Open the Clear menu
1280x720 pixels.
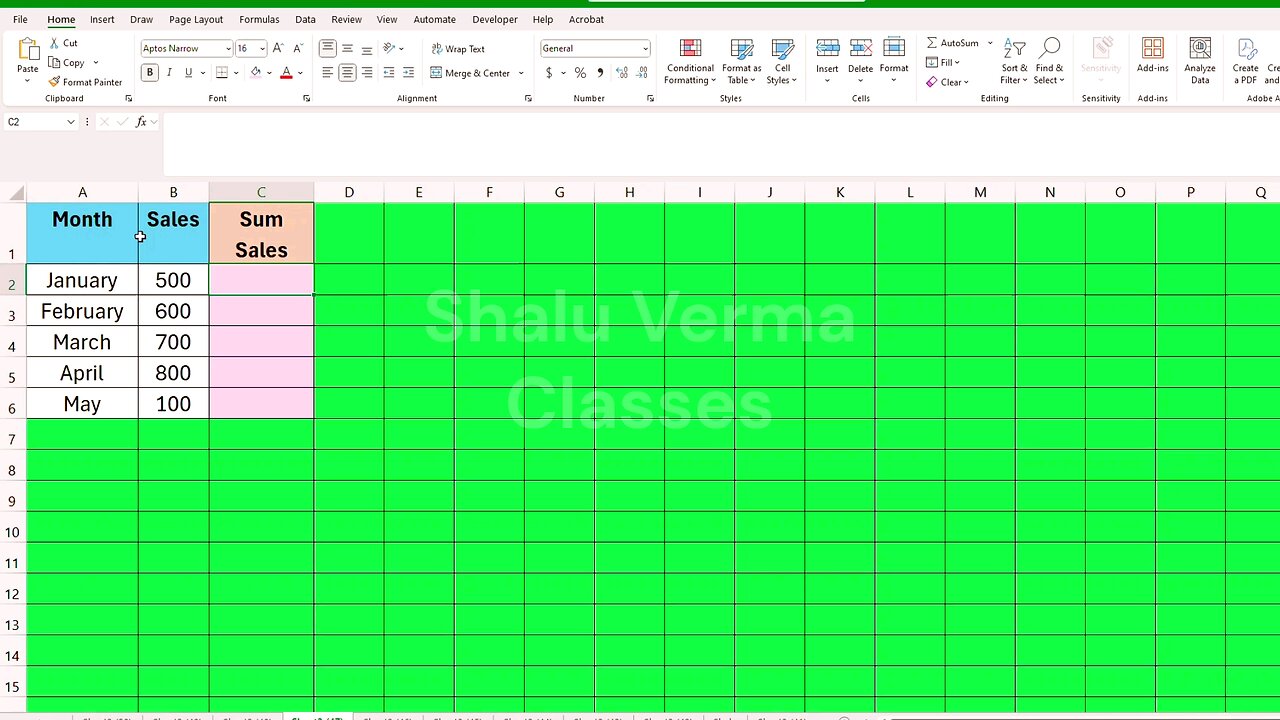click(x=946, y=82)
